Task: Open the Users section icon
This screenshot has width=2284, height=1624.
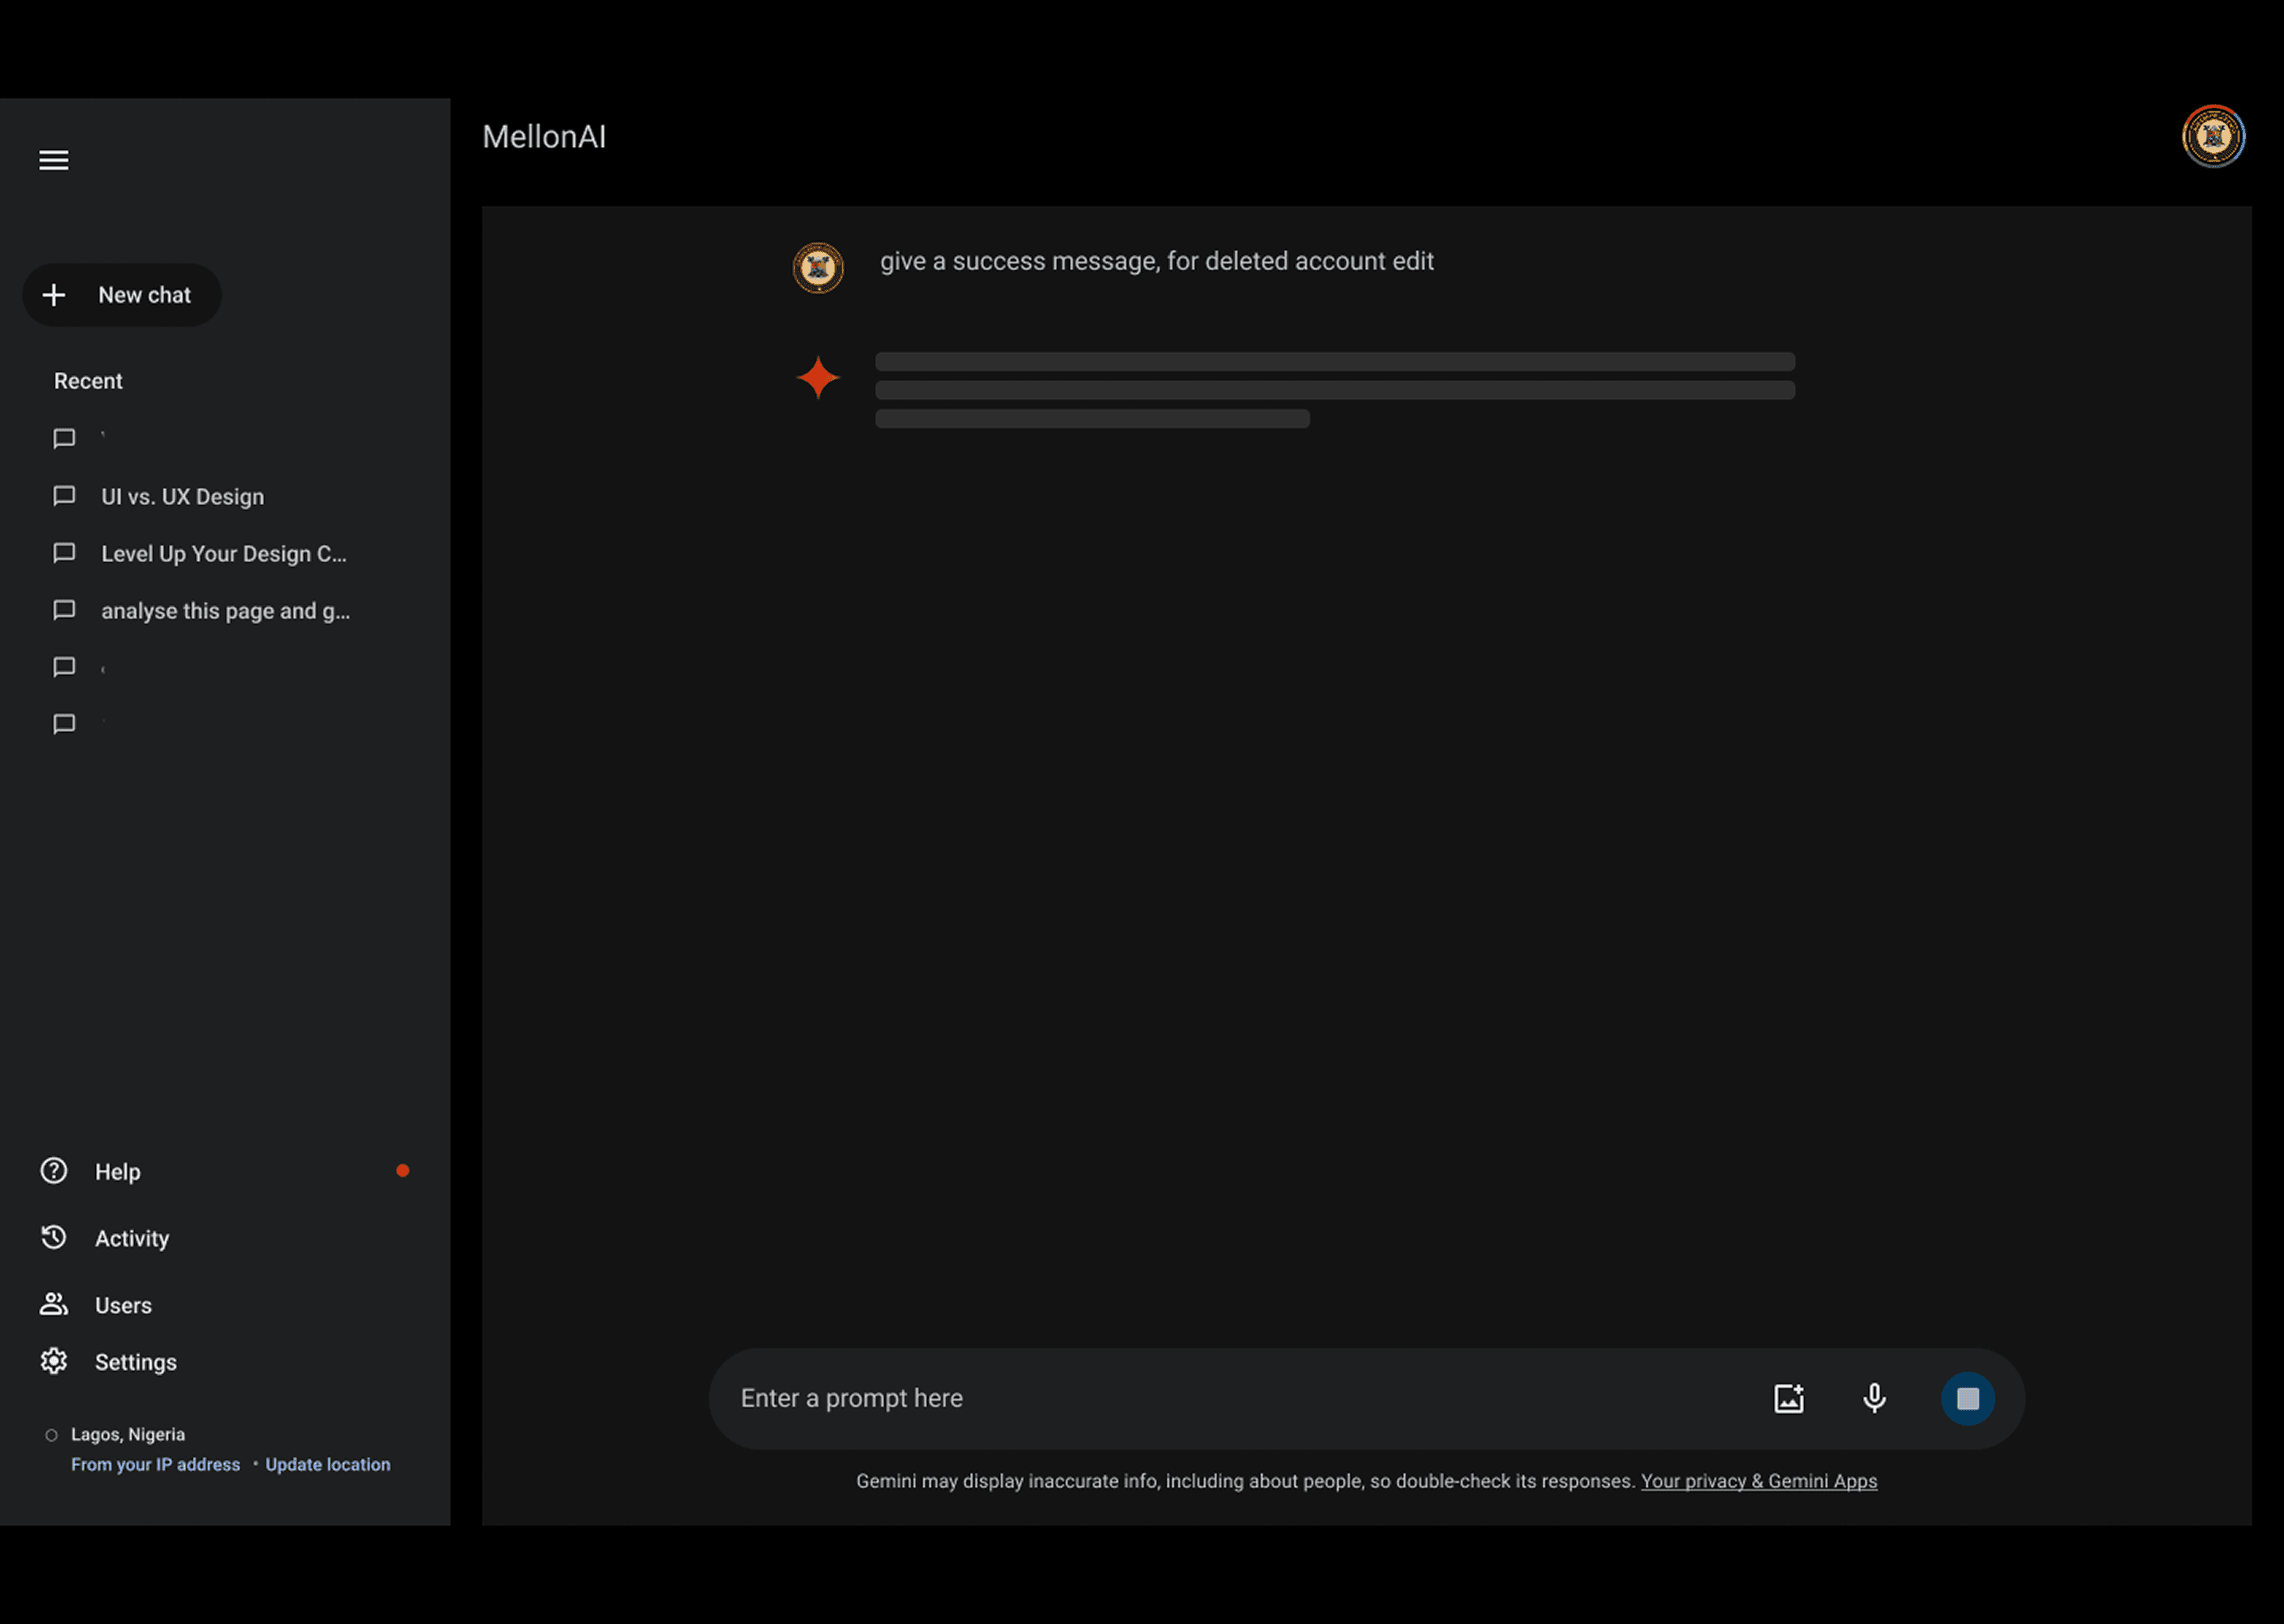Action: (x=52, y=1304)
